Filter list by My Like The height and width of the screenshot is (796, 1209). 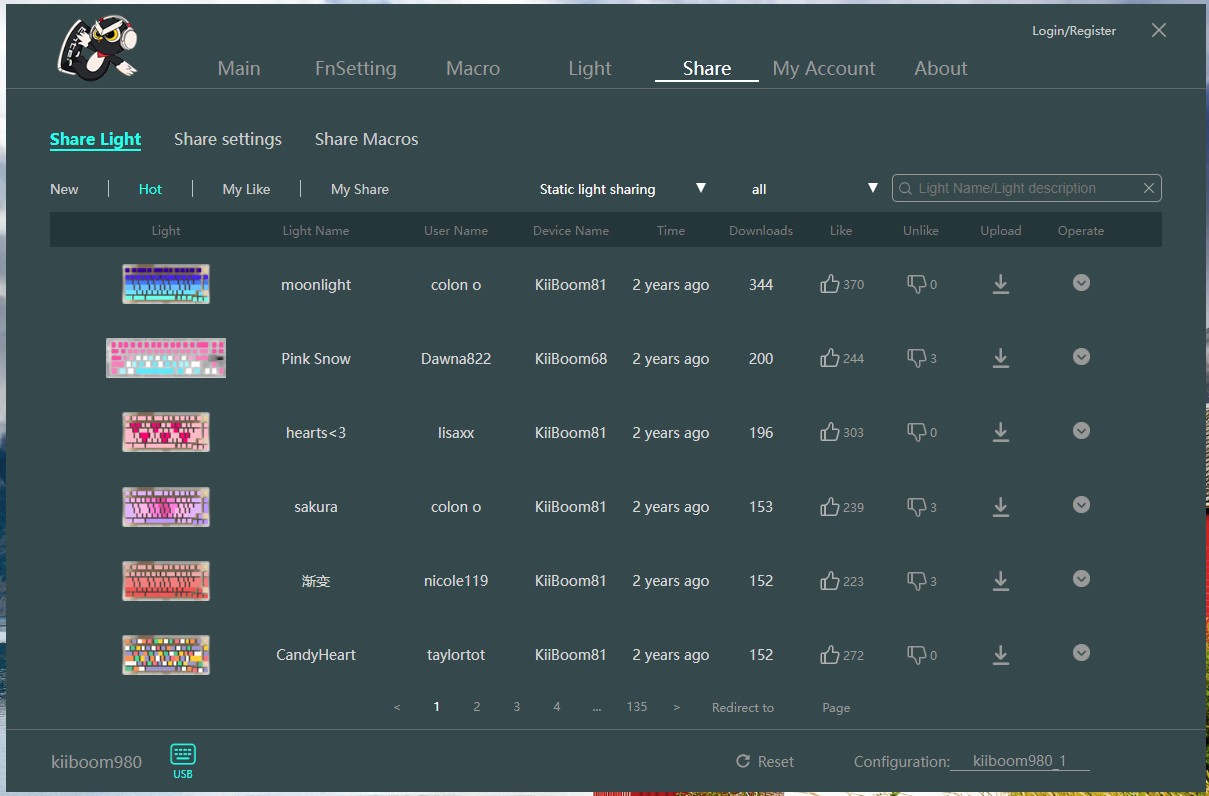(x=246, y=189)
